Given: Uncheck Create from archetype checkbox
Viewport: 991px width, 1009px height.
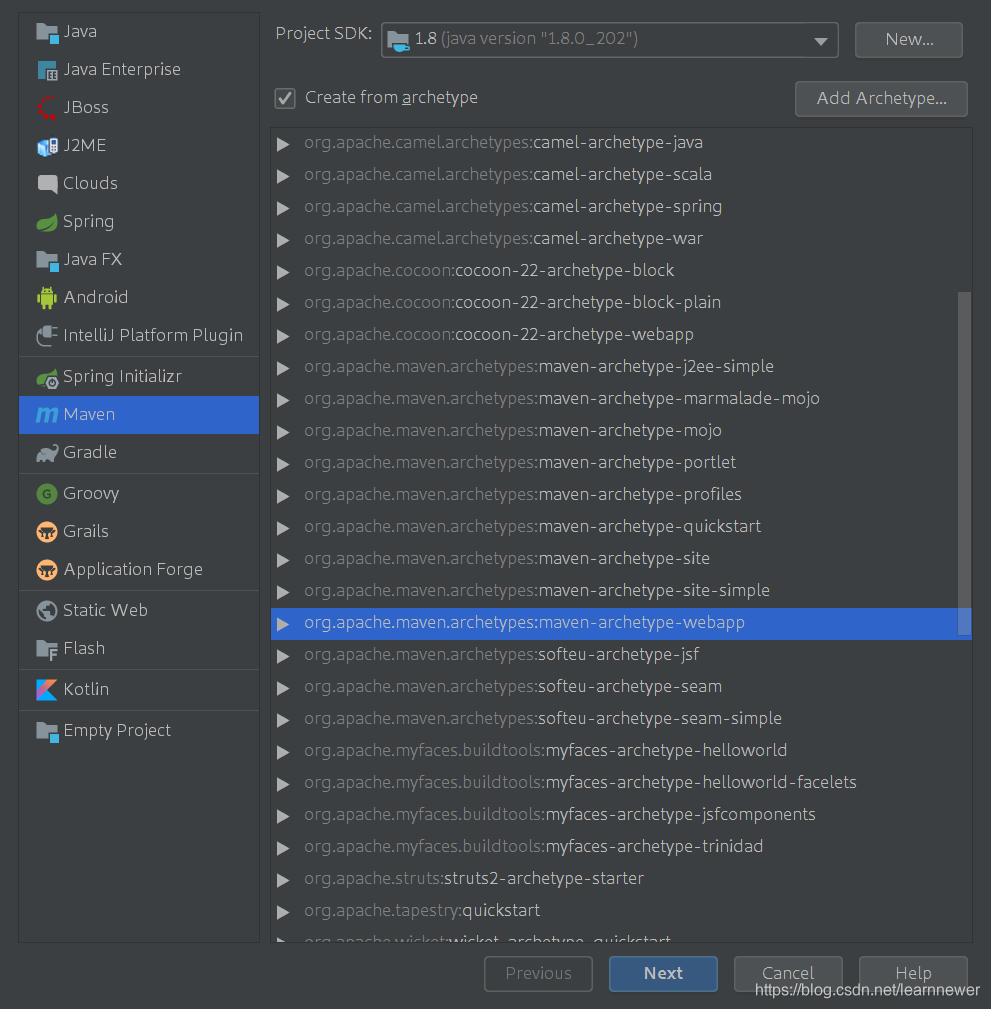Looking at the screenshot, I should click(x=285, y=98).
